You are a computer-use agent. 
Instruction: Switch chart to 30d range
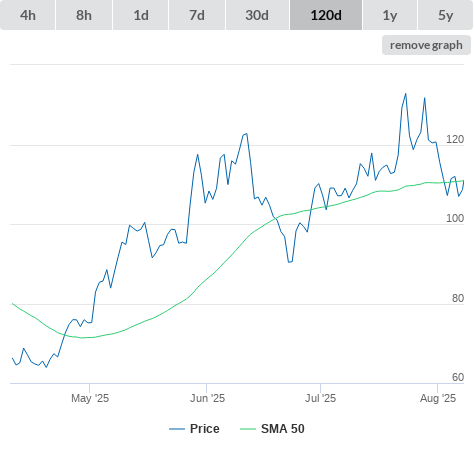point(257,15)
